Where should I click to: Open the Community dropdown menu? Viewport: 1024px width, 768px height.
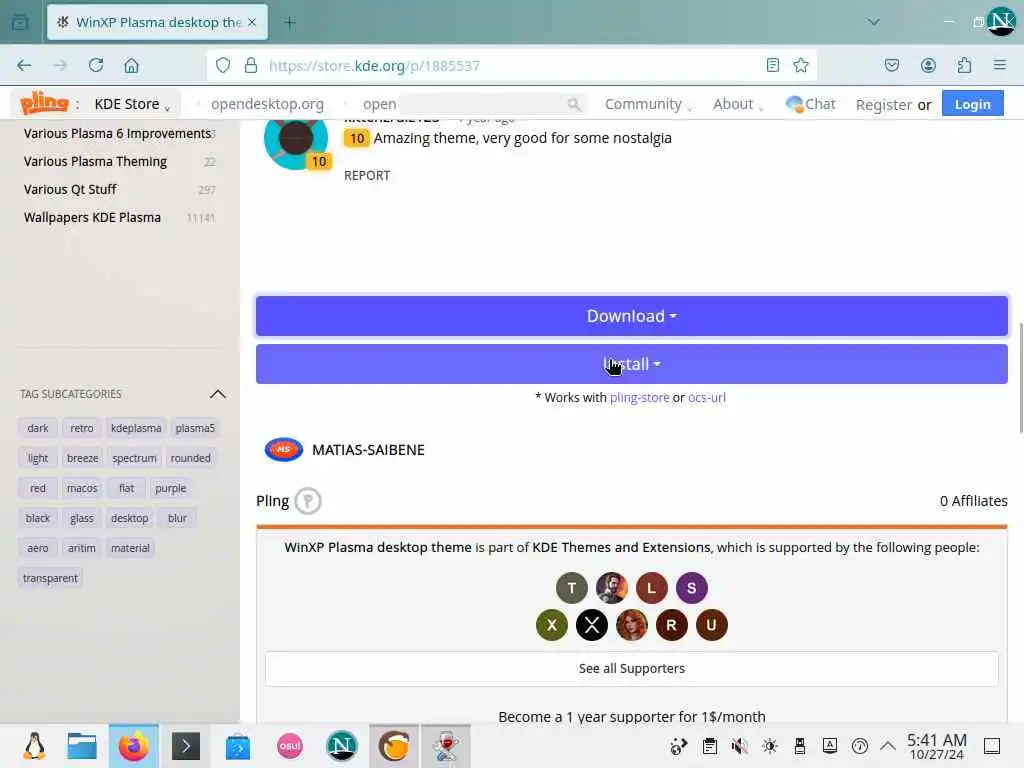click(648, 104)
